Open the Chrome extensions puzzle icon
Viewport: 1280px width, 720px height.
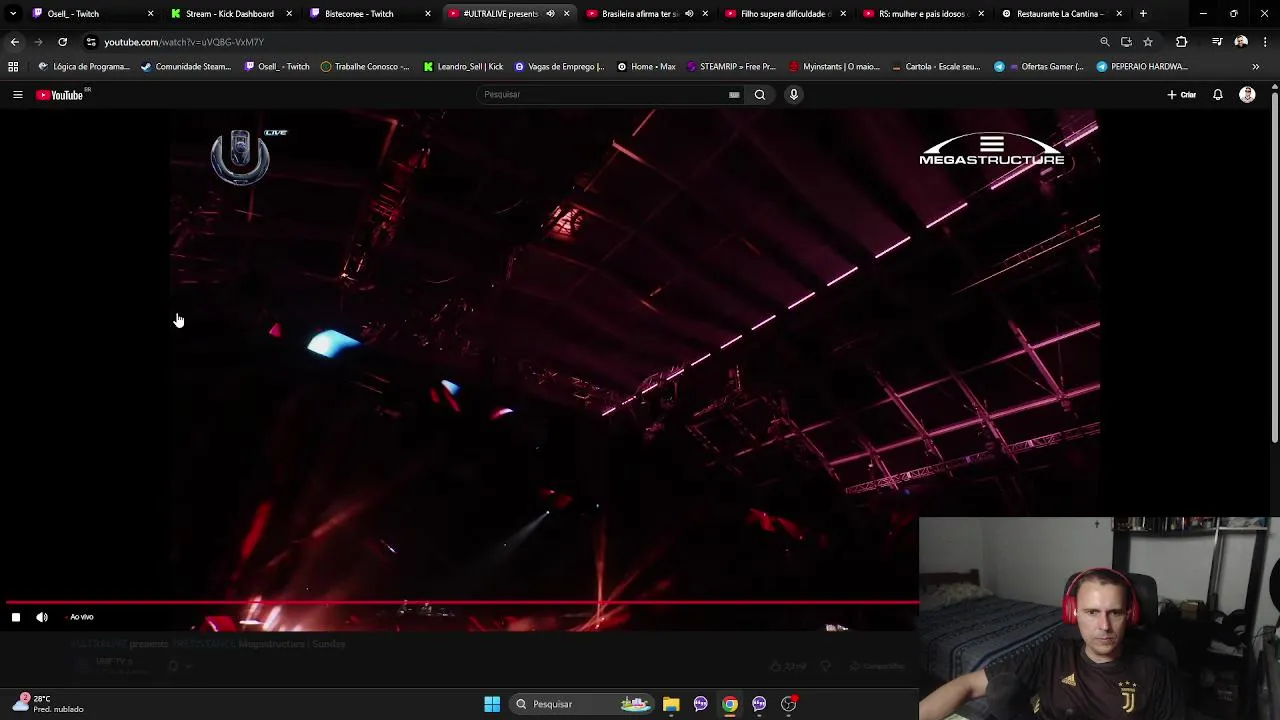pos(1182,42)
